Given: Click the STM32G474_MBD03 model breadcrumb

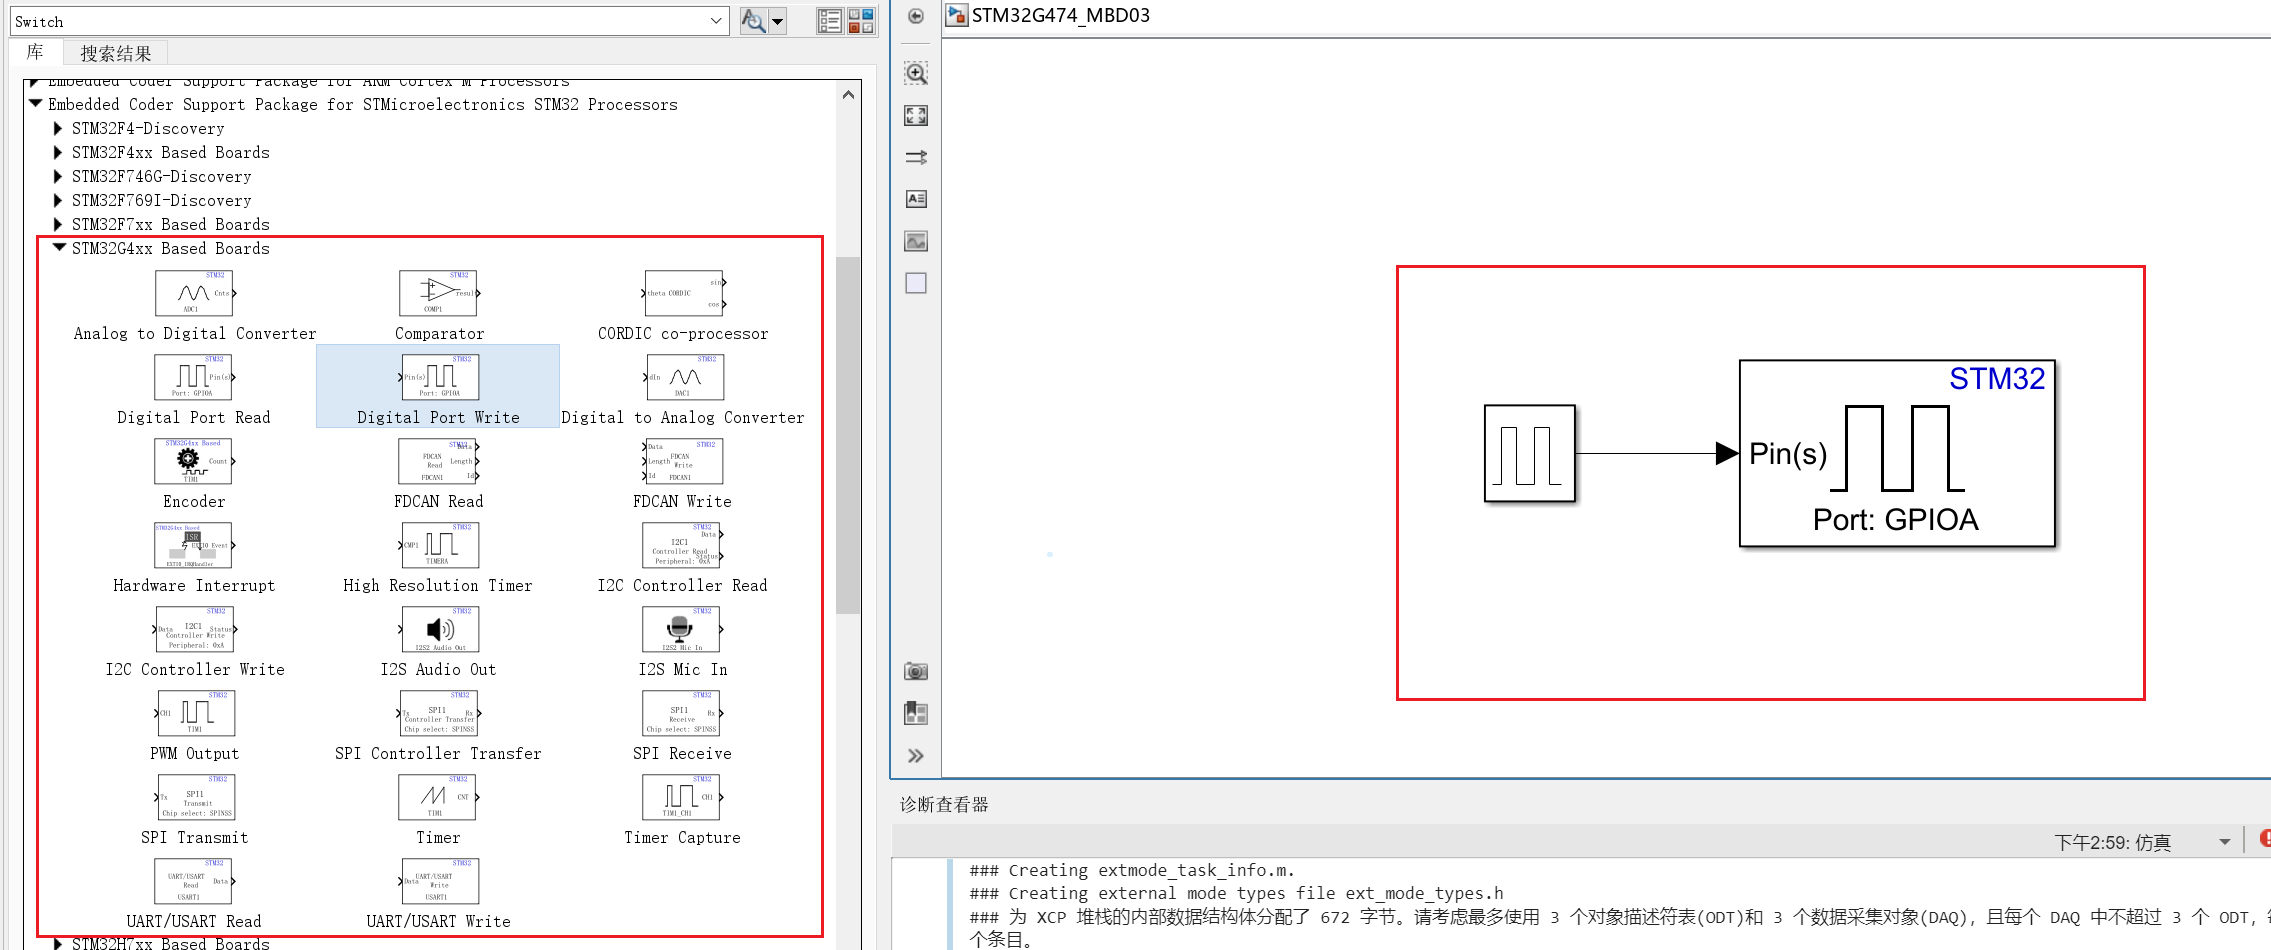Looking at the screenshot, I should 1060,15.
